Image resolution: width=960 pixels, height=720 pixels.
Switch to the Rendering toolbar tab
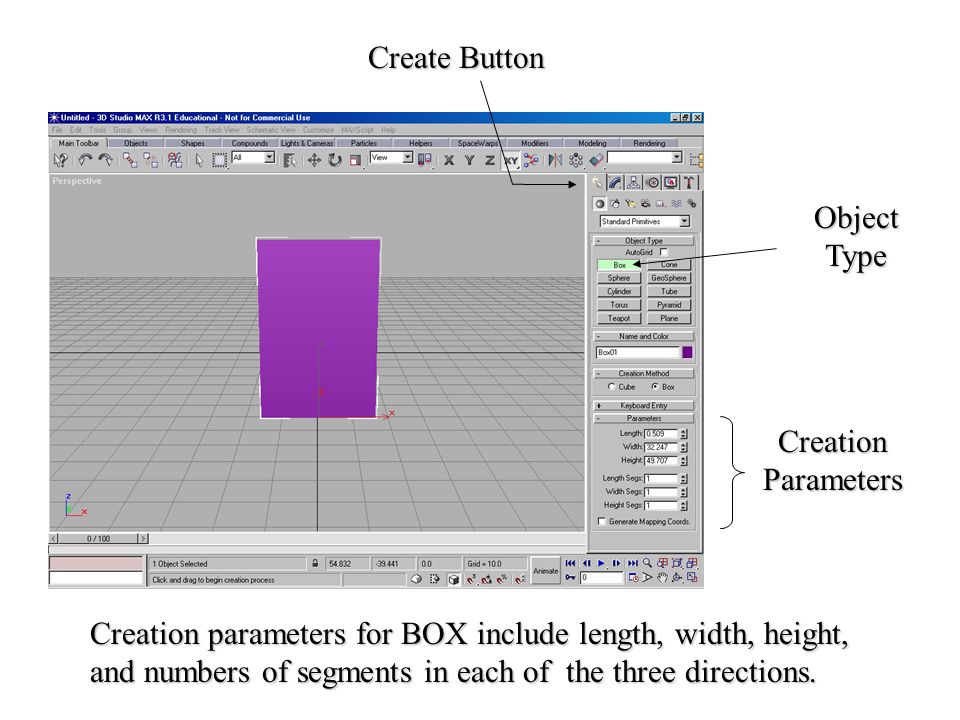coord(649,143)
